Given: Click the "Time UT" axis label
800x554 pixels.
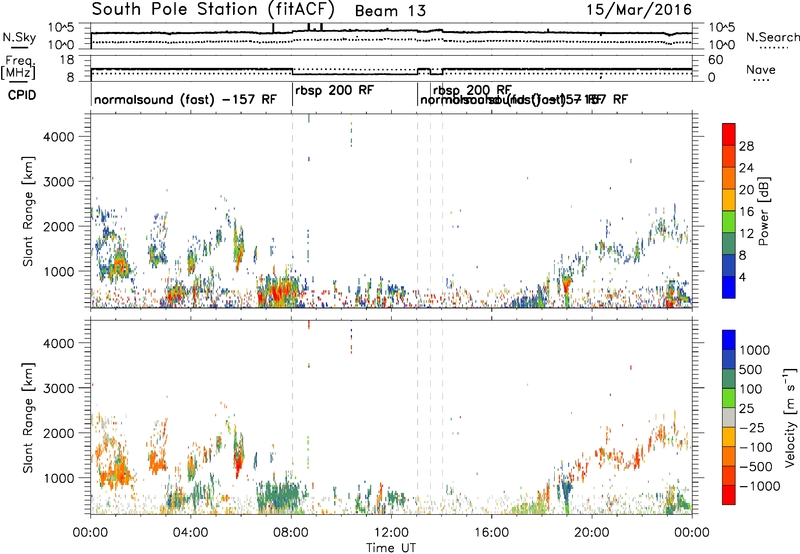Looking at the screenshot, I should click(x=391, y=547).
